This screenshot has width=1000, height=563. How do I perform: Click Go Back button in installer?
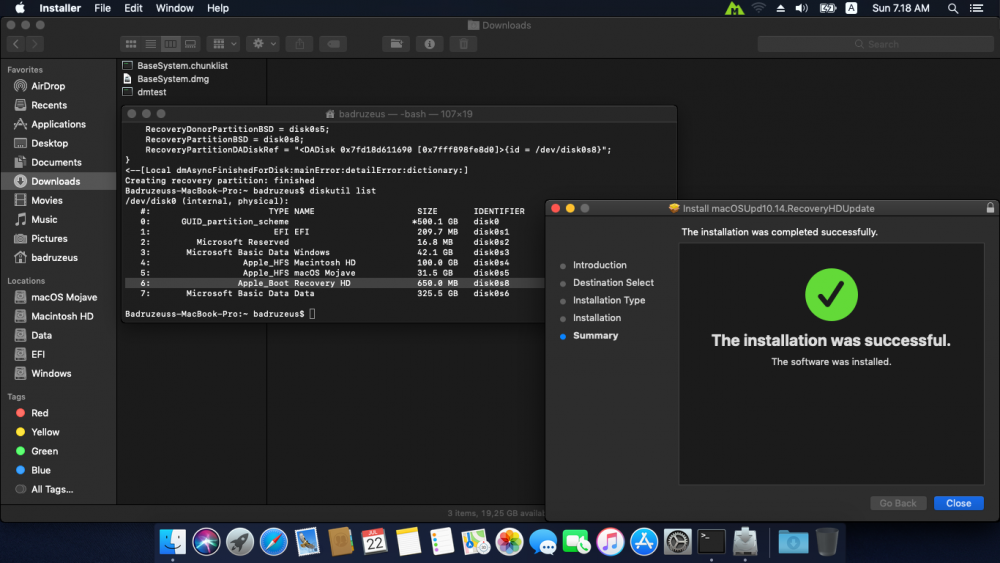(x=898, y=503)
